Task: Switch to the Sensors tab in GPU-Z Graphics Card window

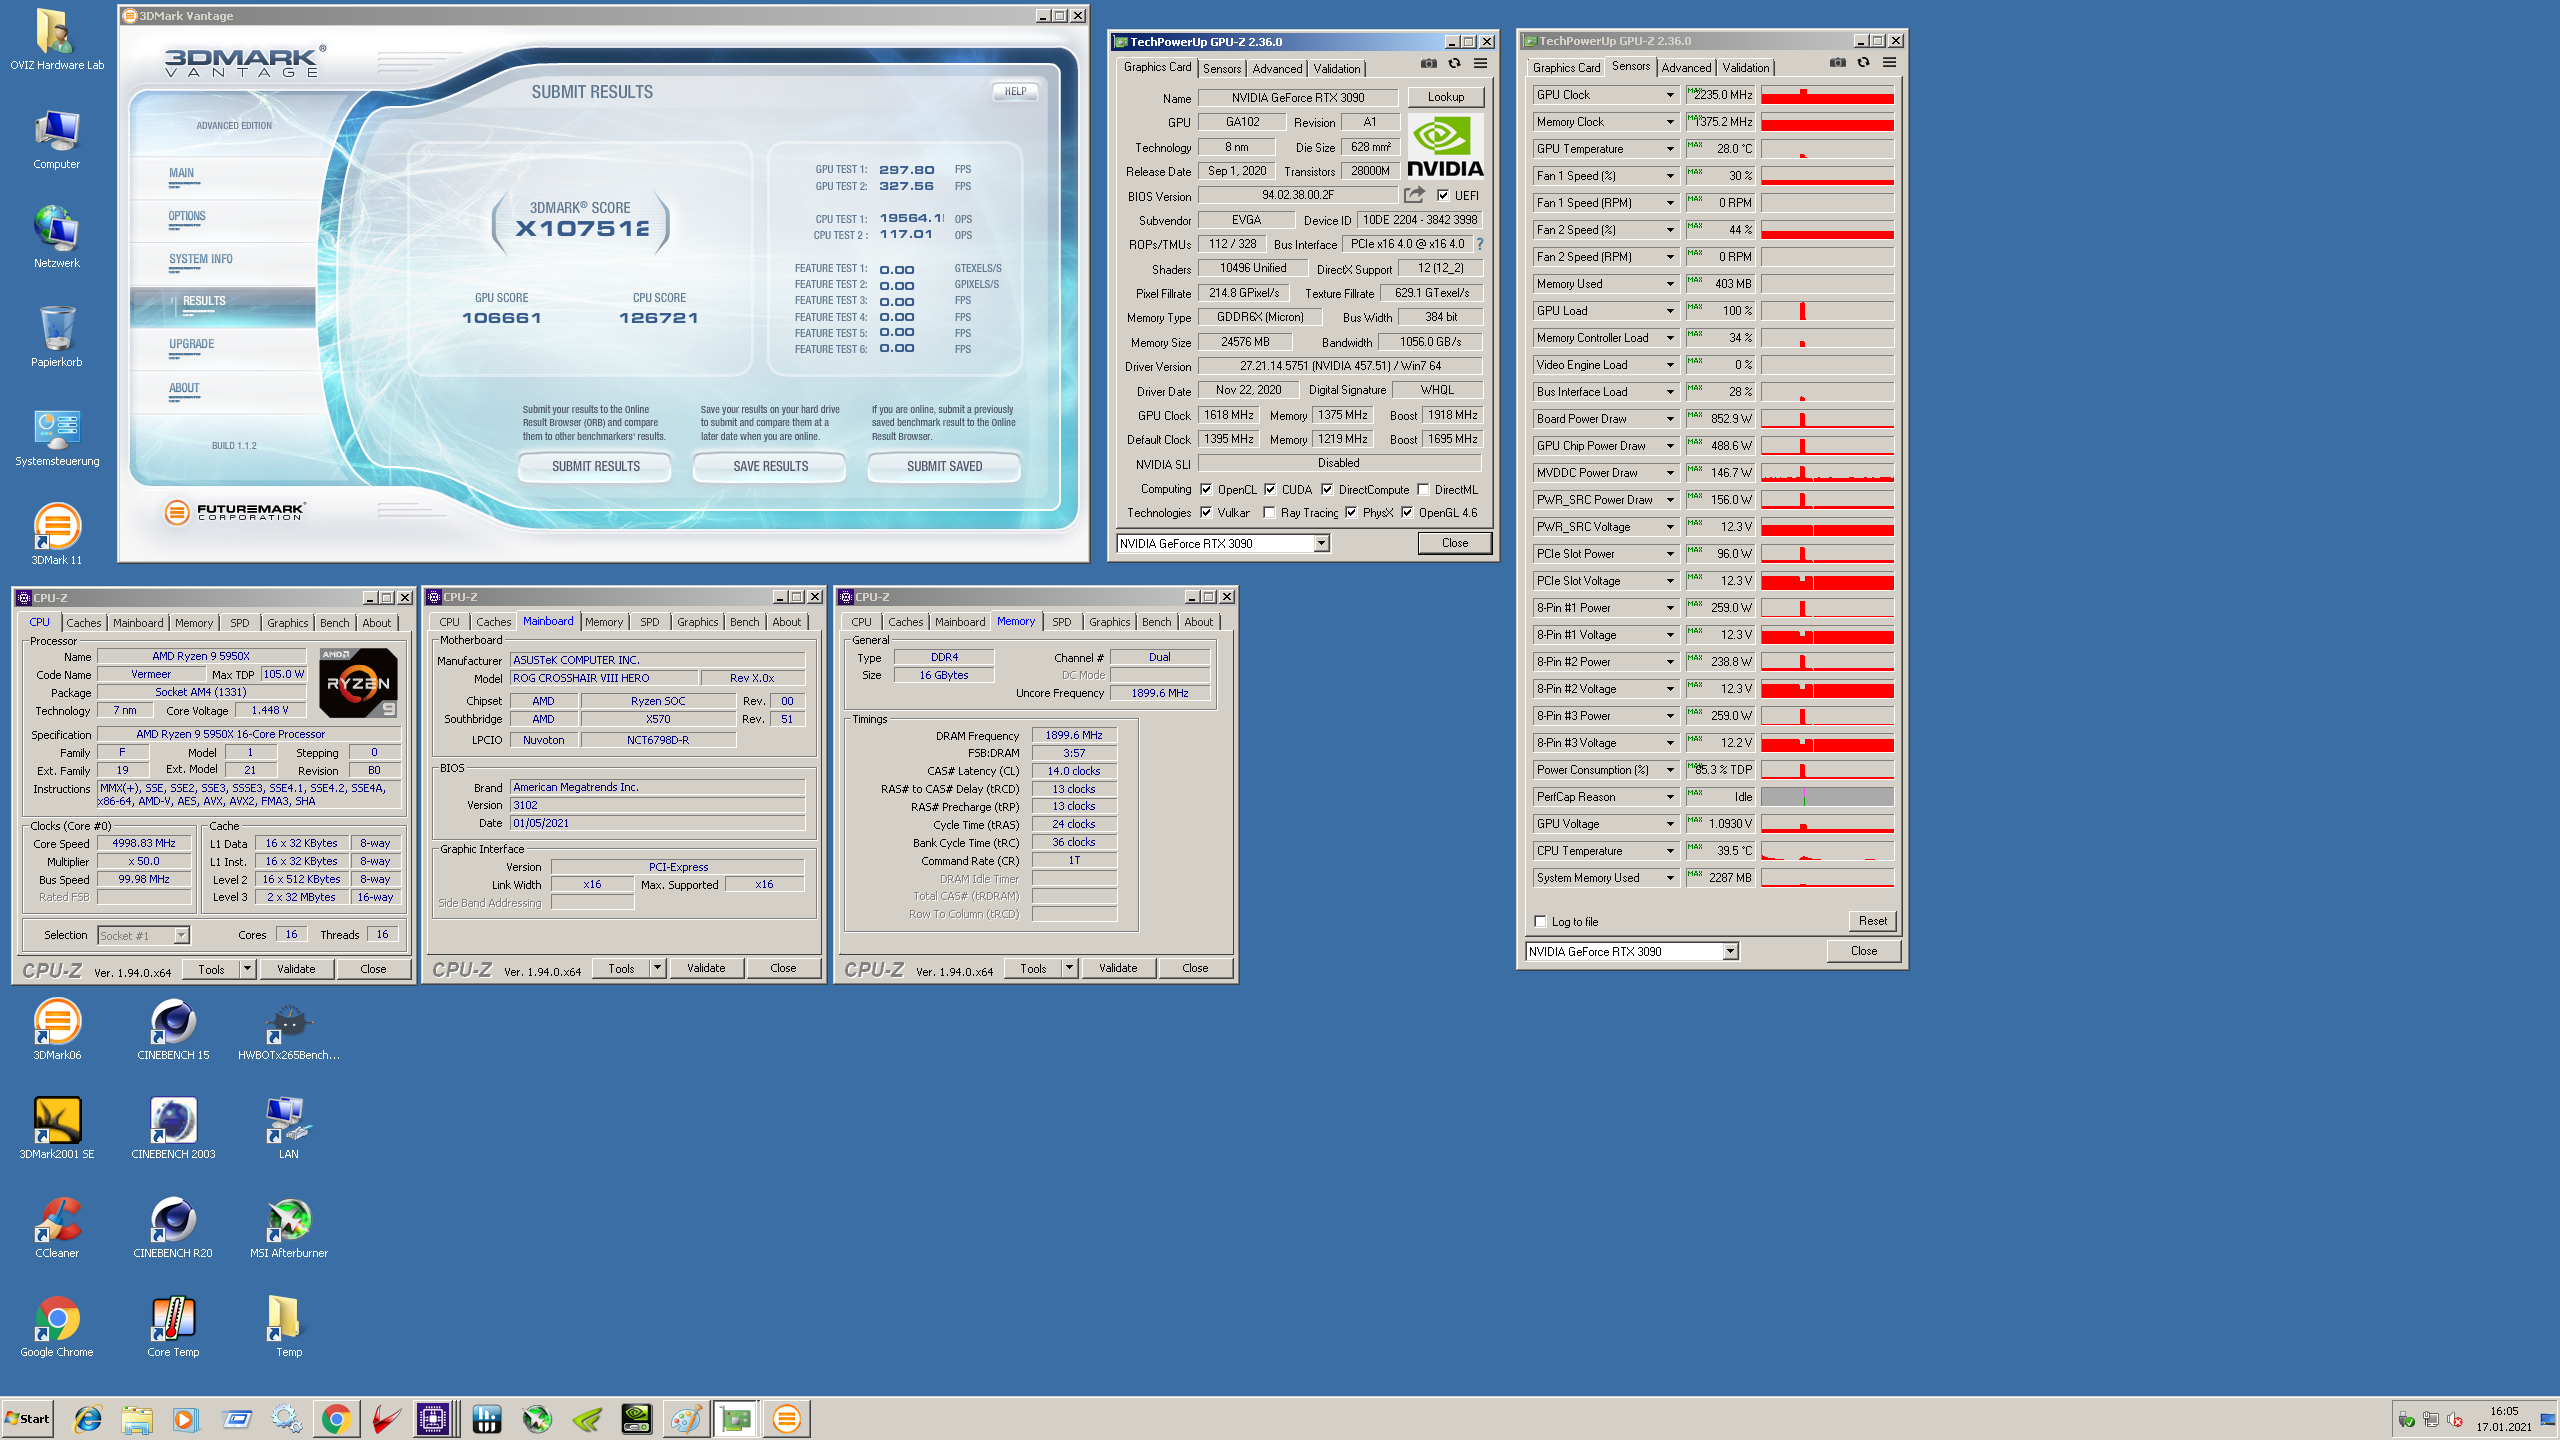Action: (1222, 68)
